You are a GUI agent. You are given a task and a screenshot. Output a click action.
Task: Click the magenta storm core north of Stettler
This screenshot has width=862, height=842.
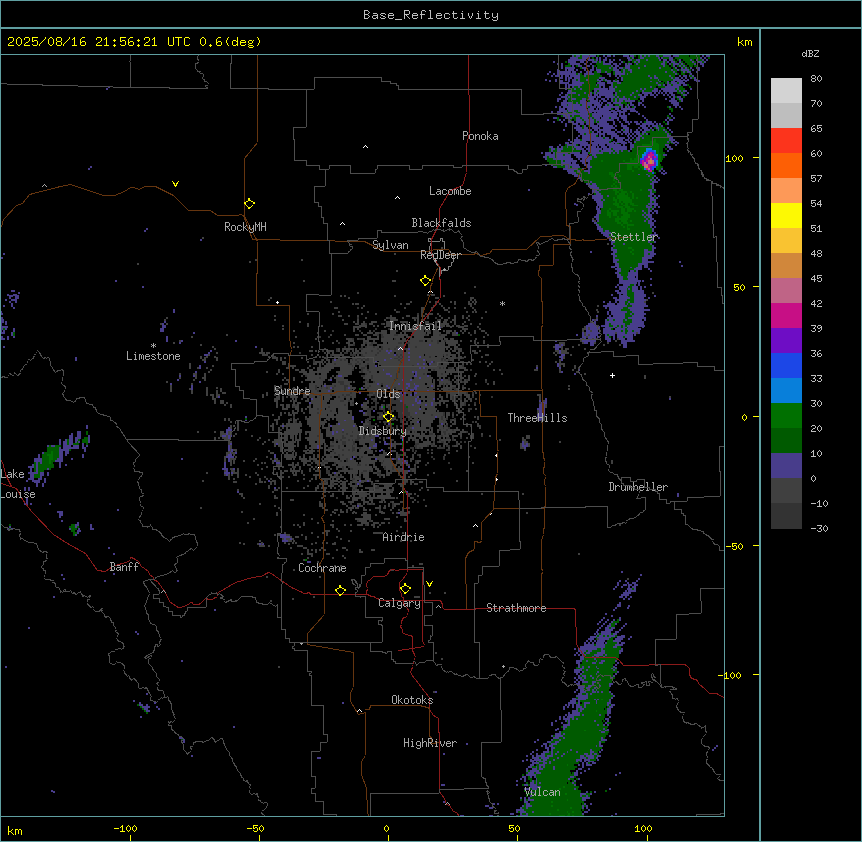(649, 159)
